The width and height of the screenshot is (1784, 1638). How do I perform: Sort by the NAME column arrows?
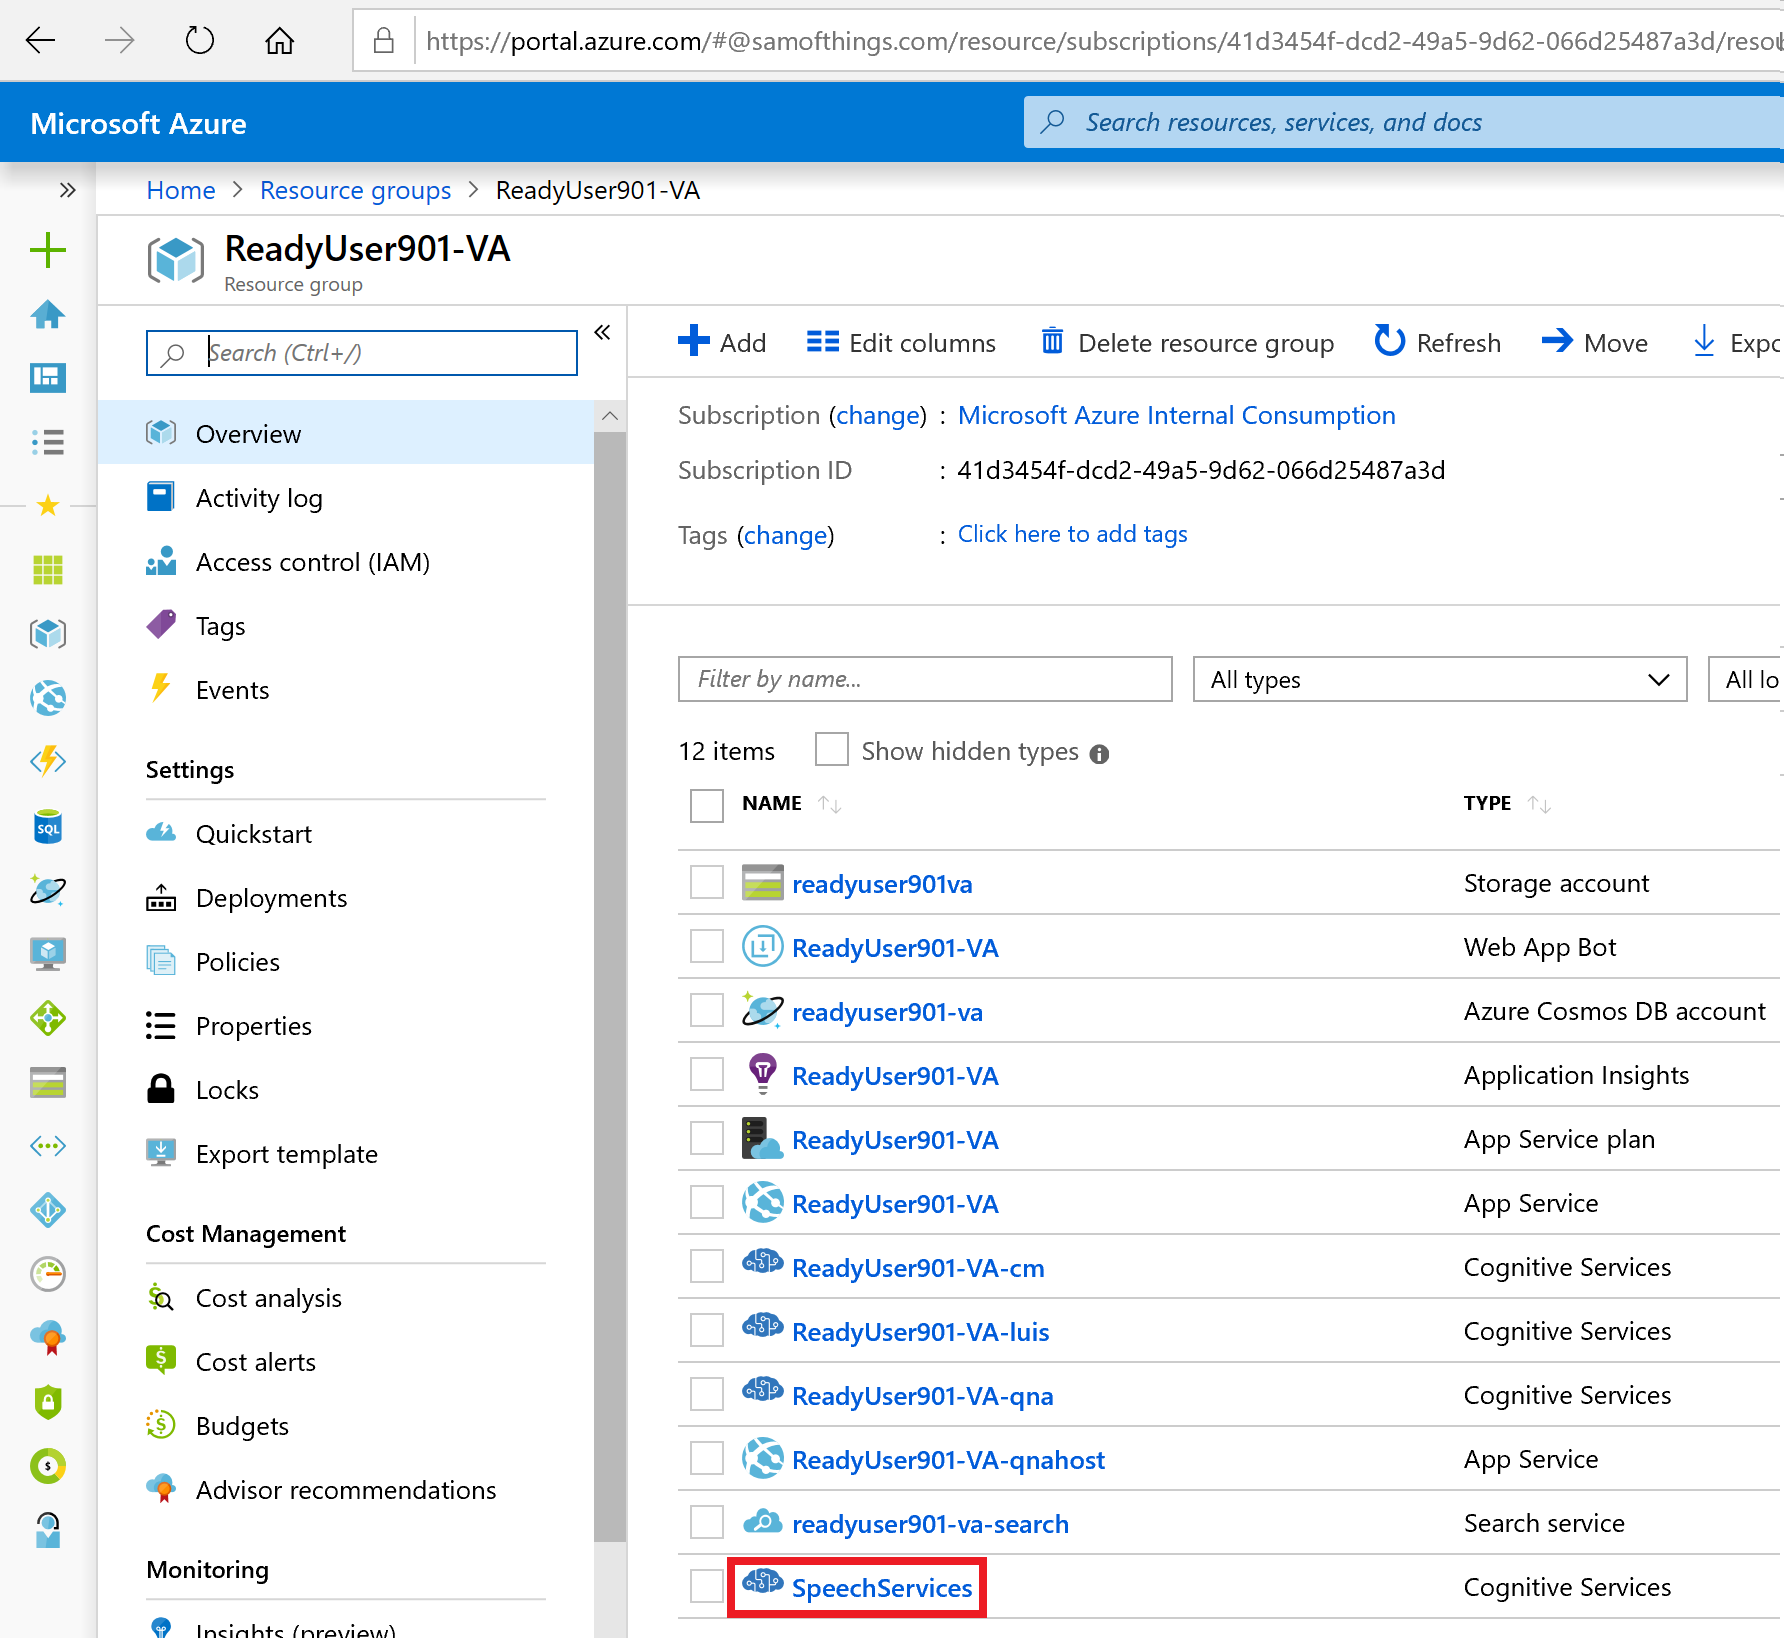829,804
